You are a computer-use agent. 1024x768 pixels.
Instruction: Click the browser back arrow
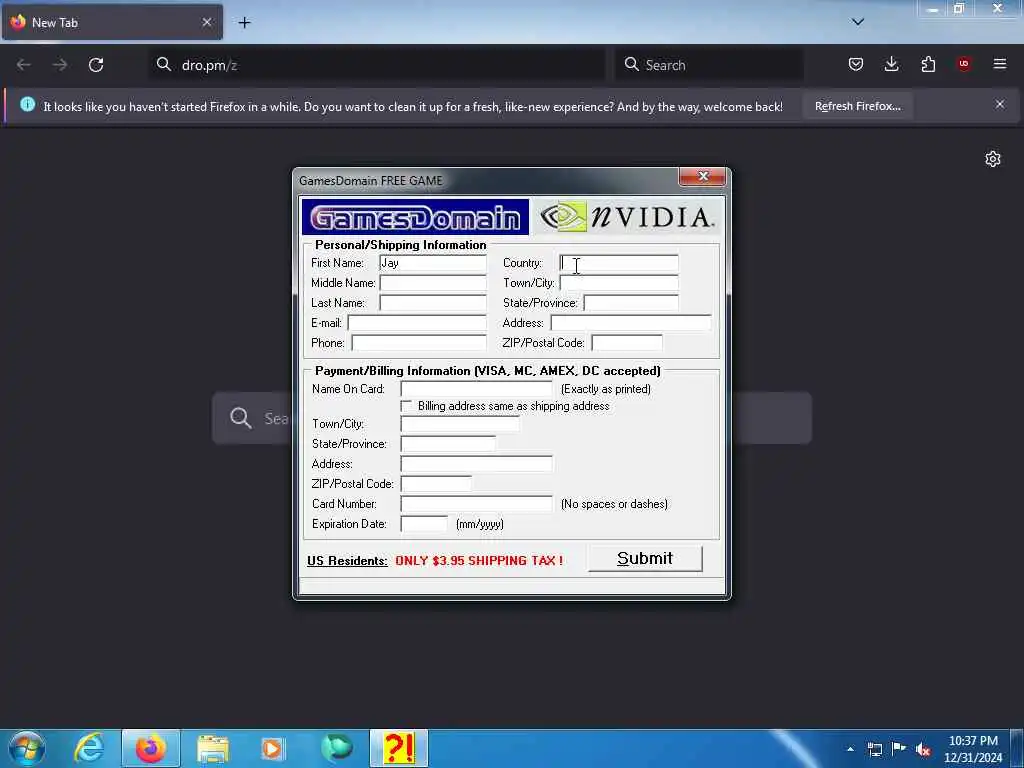[24, 65]
